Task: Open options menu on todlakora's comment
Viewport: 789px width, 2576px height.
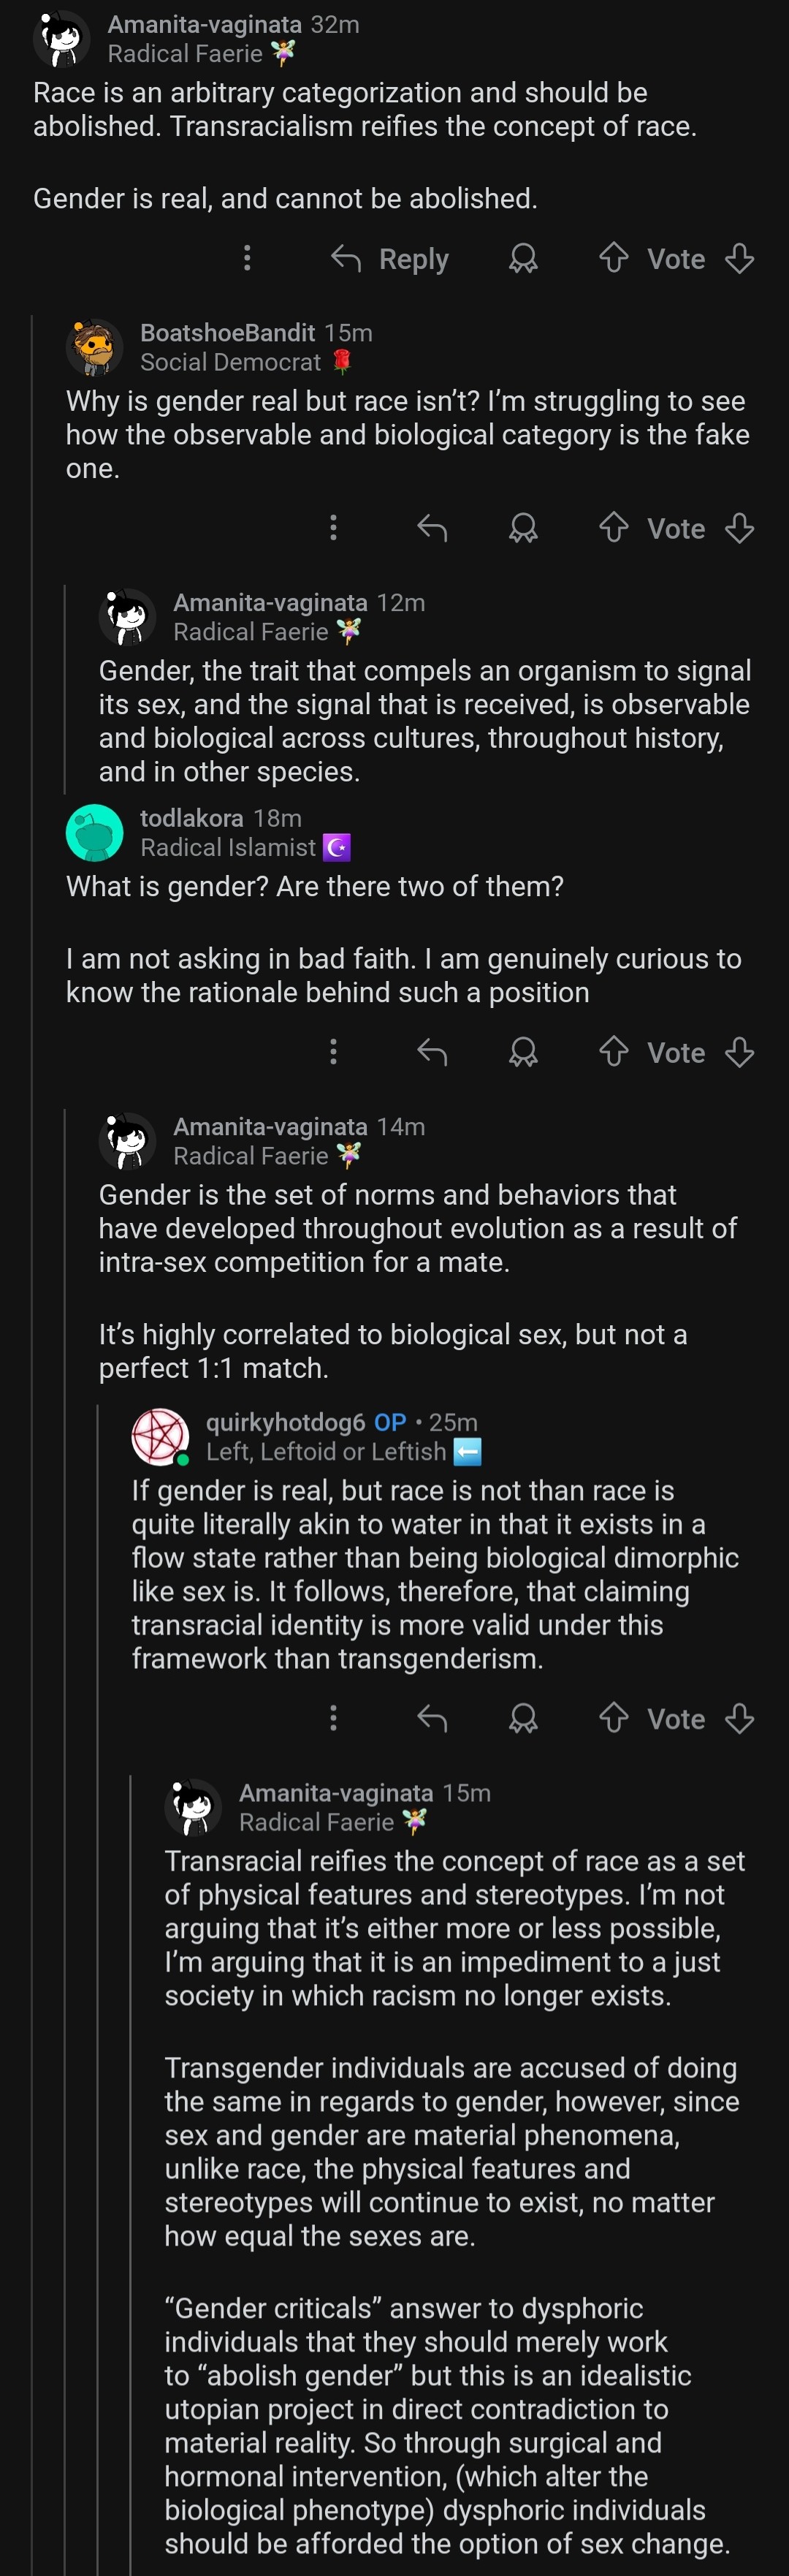Action: [x=333, y=1051]
